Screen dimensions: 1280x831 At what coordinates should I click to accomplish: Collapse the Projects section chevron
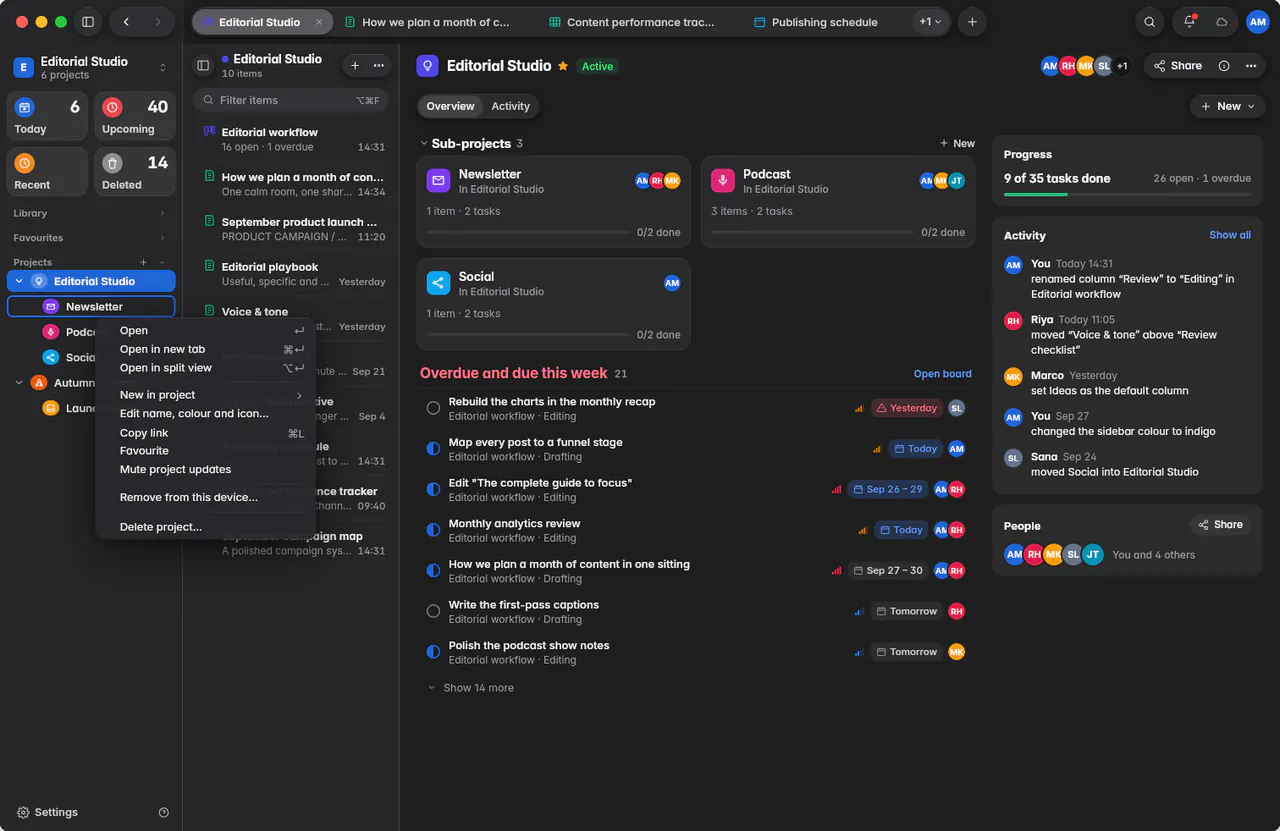pos(162,262)
